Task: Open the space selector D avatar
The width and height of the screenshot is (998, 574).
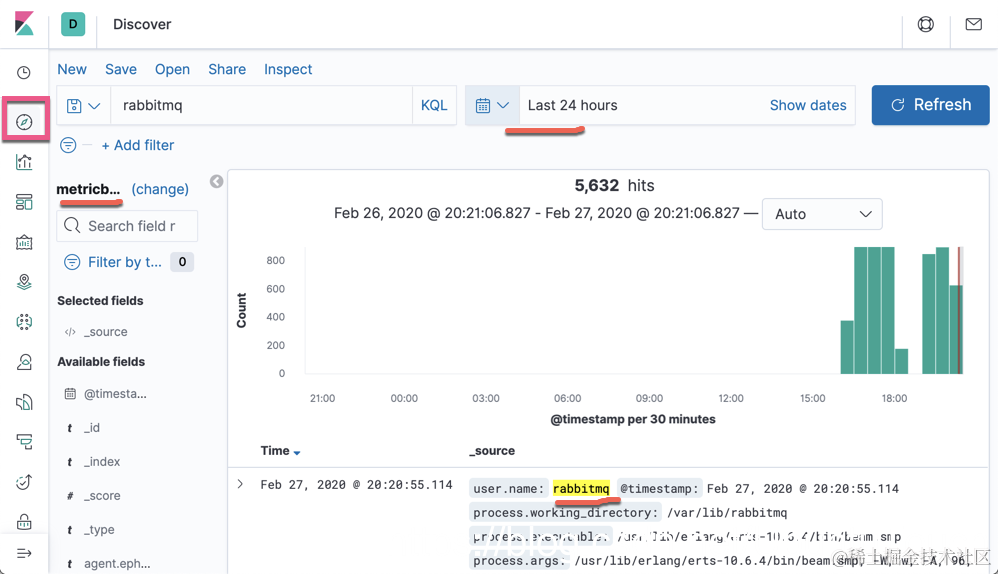Action: click(x=73, y=24)
